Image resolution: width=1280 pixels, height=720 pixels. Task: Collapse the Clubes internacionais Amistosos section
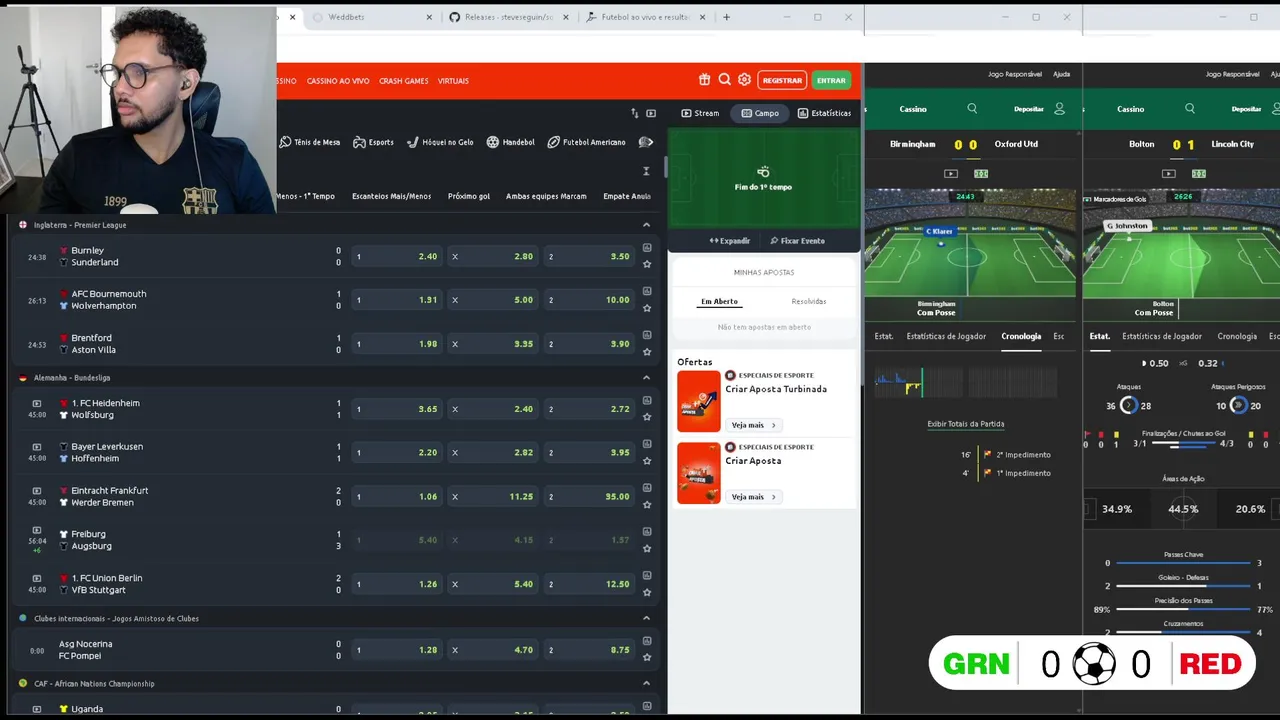(646, 618)
